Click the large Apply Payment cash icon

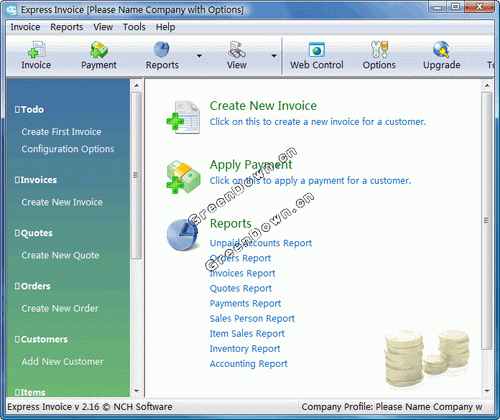coord(183,177)
